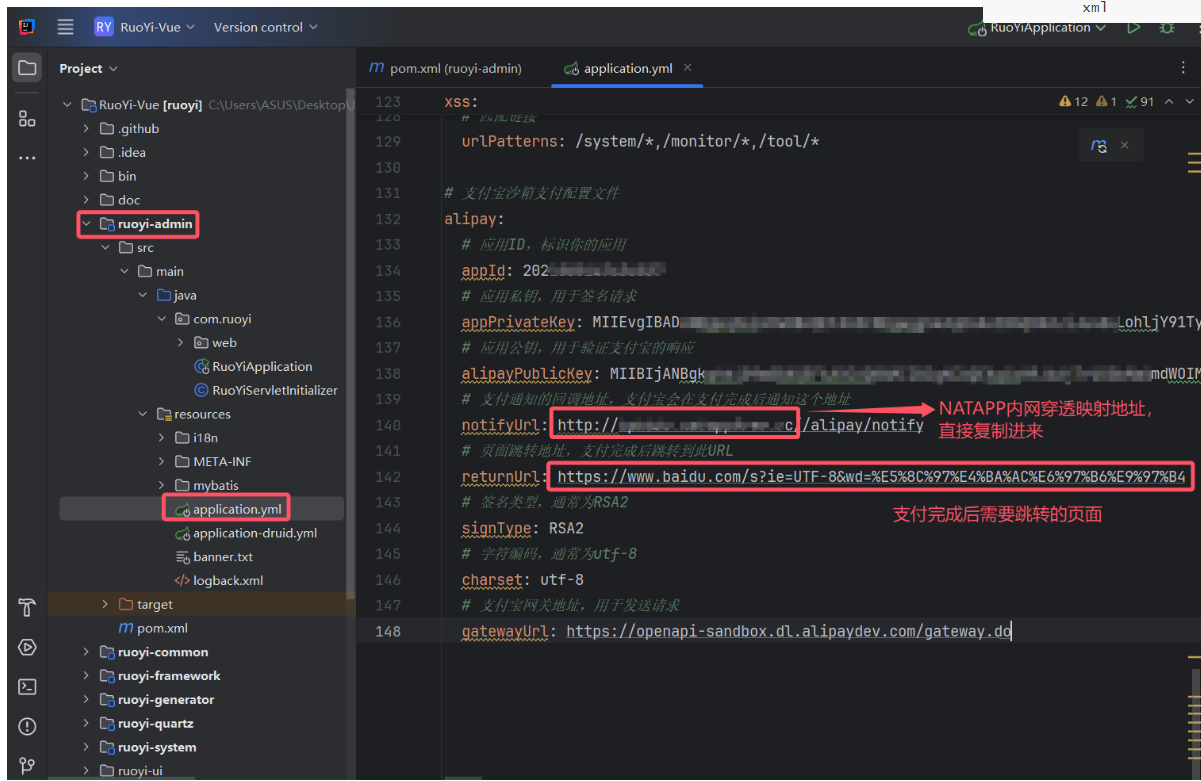Click the 91 typos indicator
This screenshot has height=781, width=1201.
click(x=1140, y=101)
